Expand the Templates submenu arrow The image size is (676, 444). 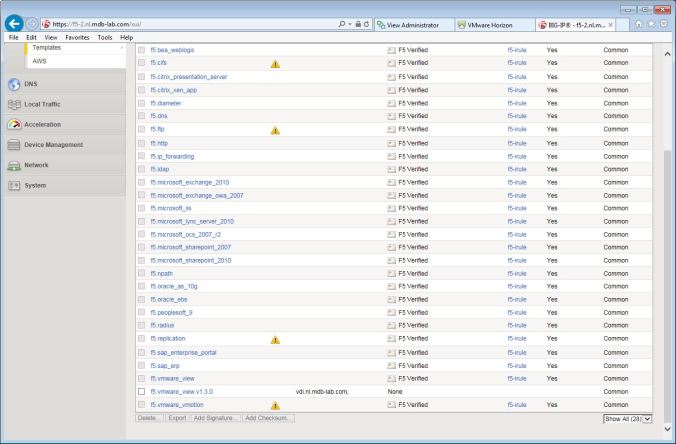tap(122, 47)
